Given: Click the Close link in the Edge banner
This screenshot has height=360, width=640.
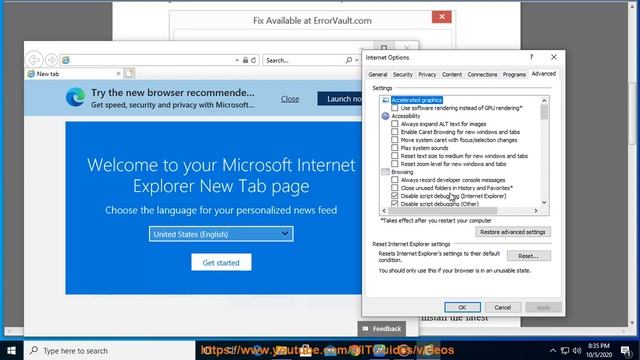Looking at the screenshot, I should tap(290, 99).
